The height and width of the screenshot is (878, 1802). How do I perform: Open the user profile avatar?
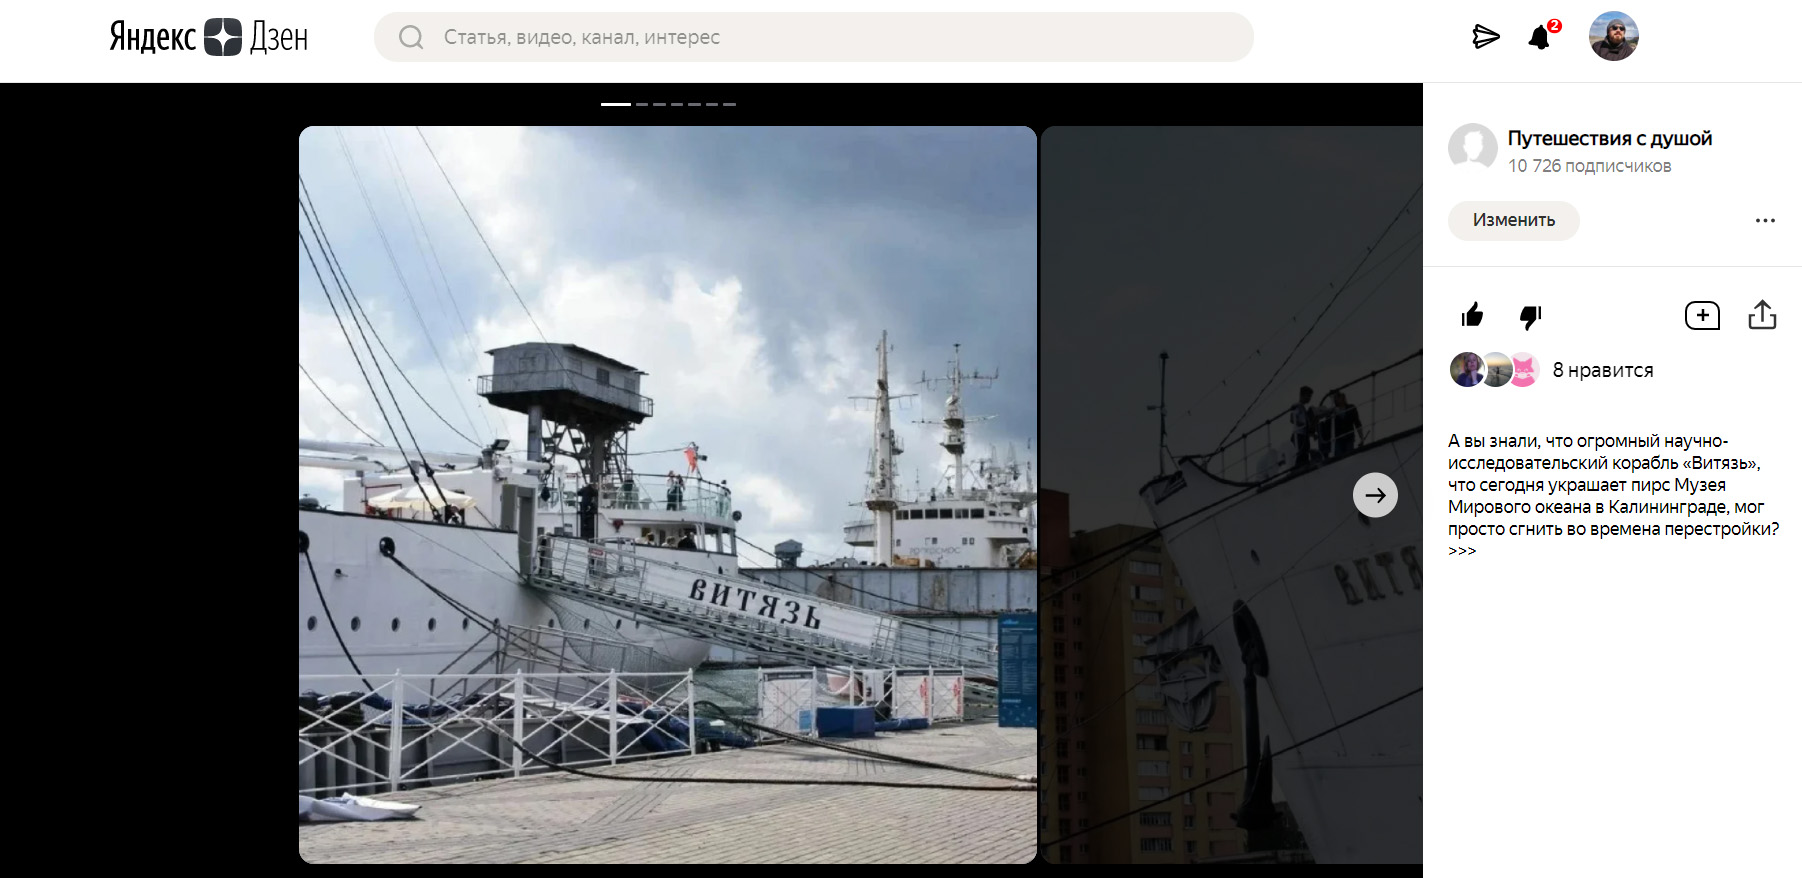click(1613, 37)
